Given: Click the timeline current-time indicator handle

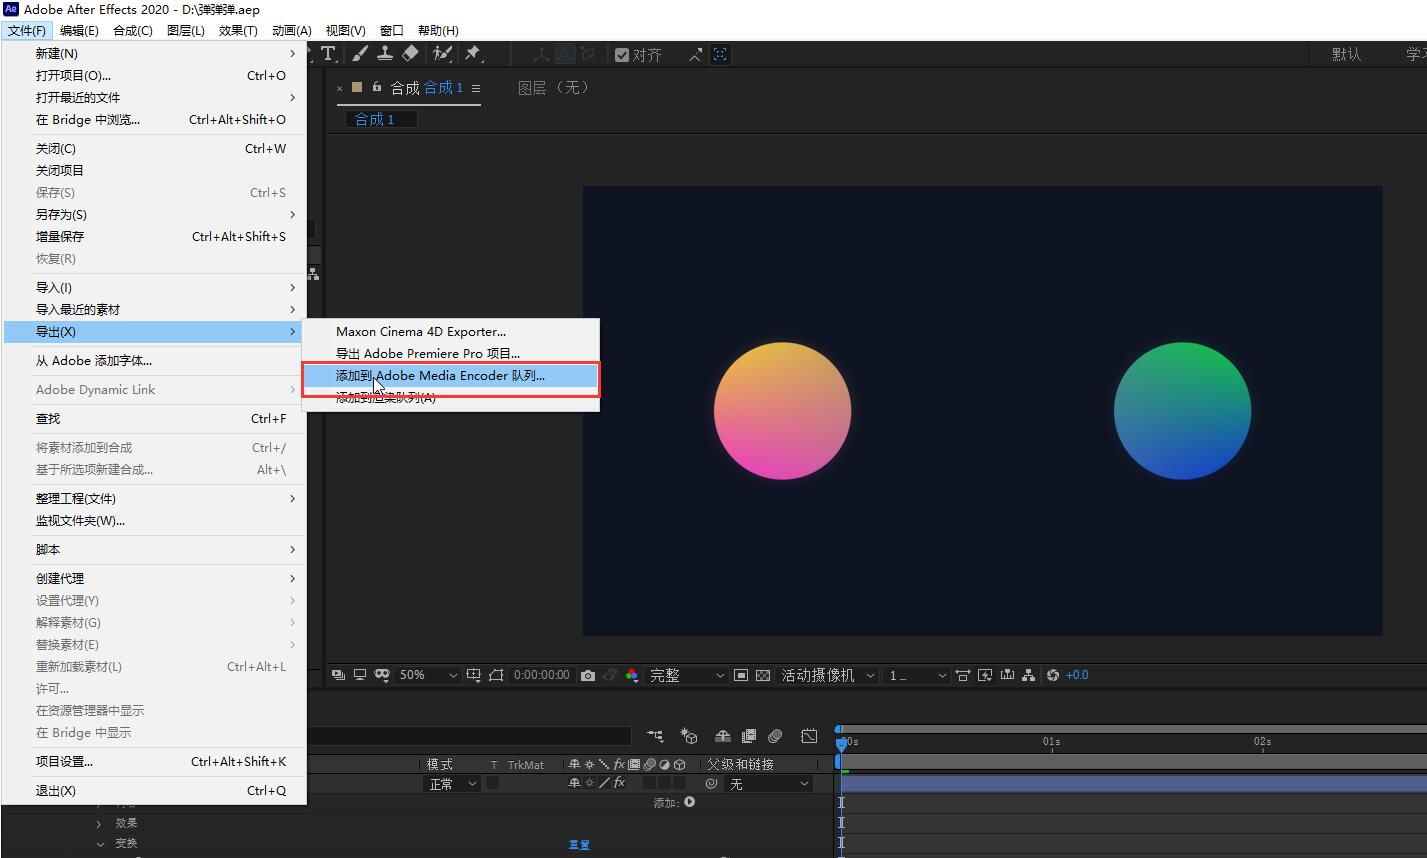Looking at the screenshot, I should pos(841,743).
